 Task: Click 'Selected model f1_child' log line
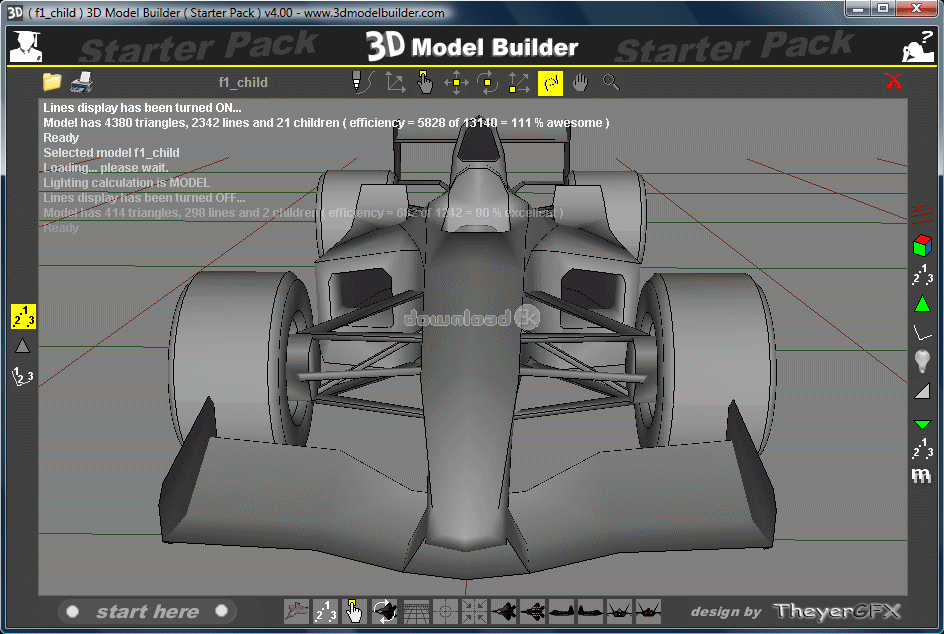click(111, 153)
